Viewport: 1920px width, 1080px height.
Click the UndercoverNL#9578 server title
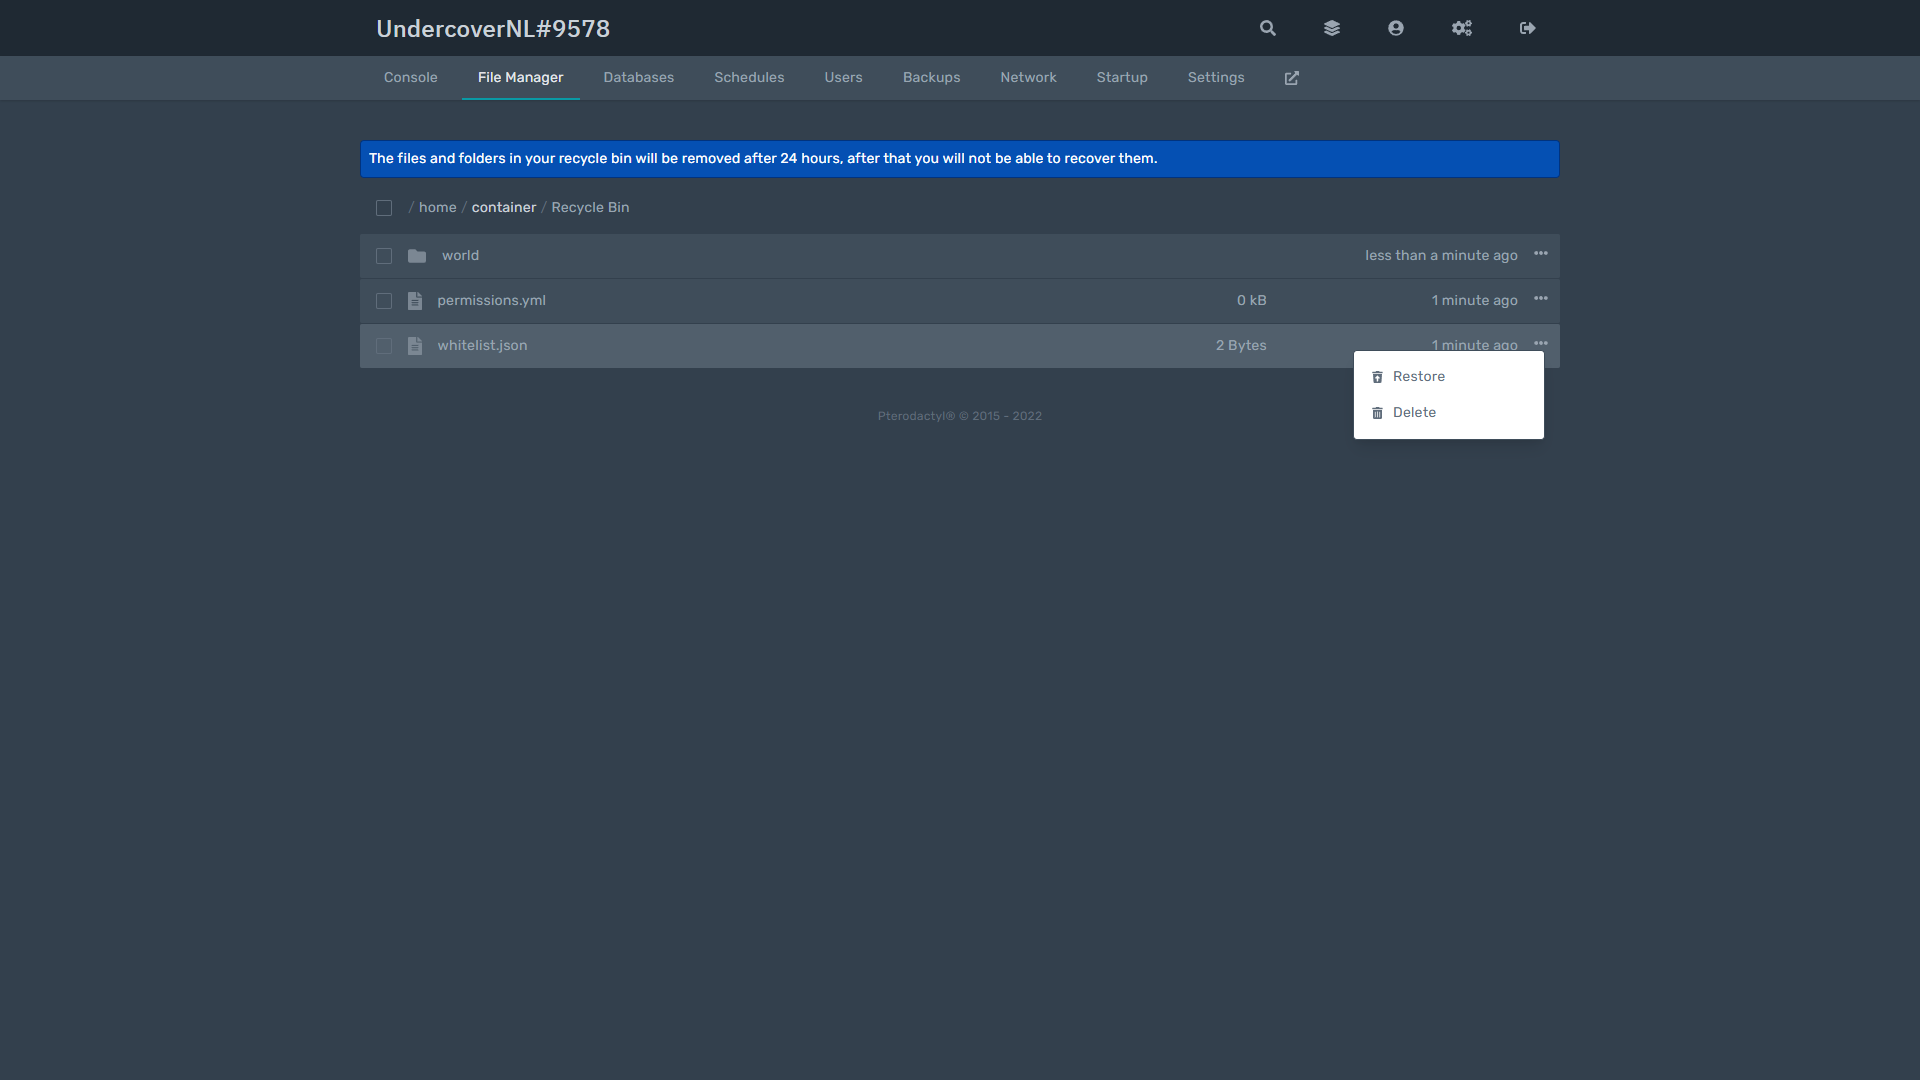coord(493,29)
